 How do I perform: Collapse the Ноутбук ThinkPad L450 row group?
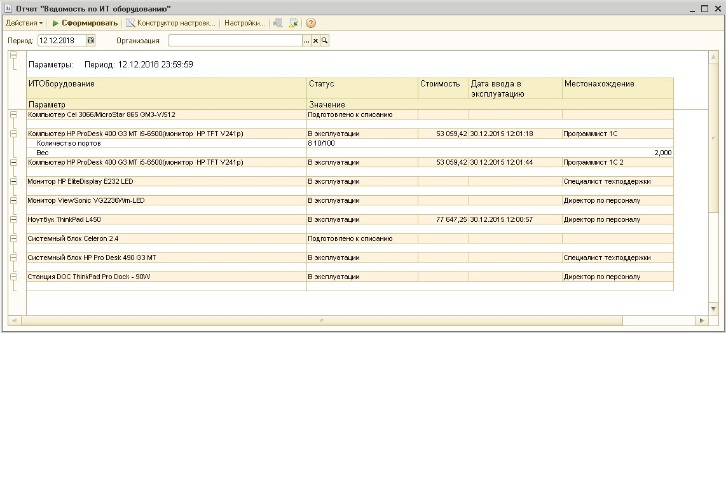[13, 219]
